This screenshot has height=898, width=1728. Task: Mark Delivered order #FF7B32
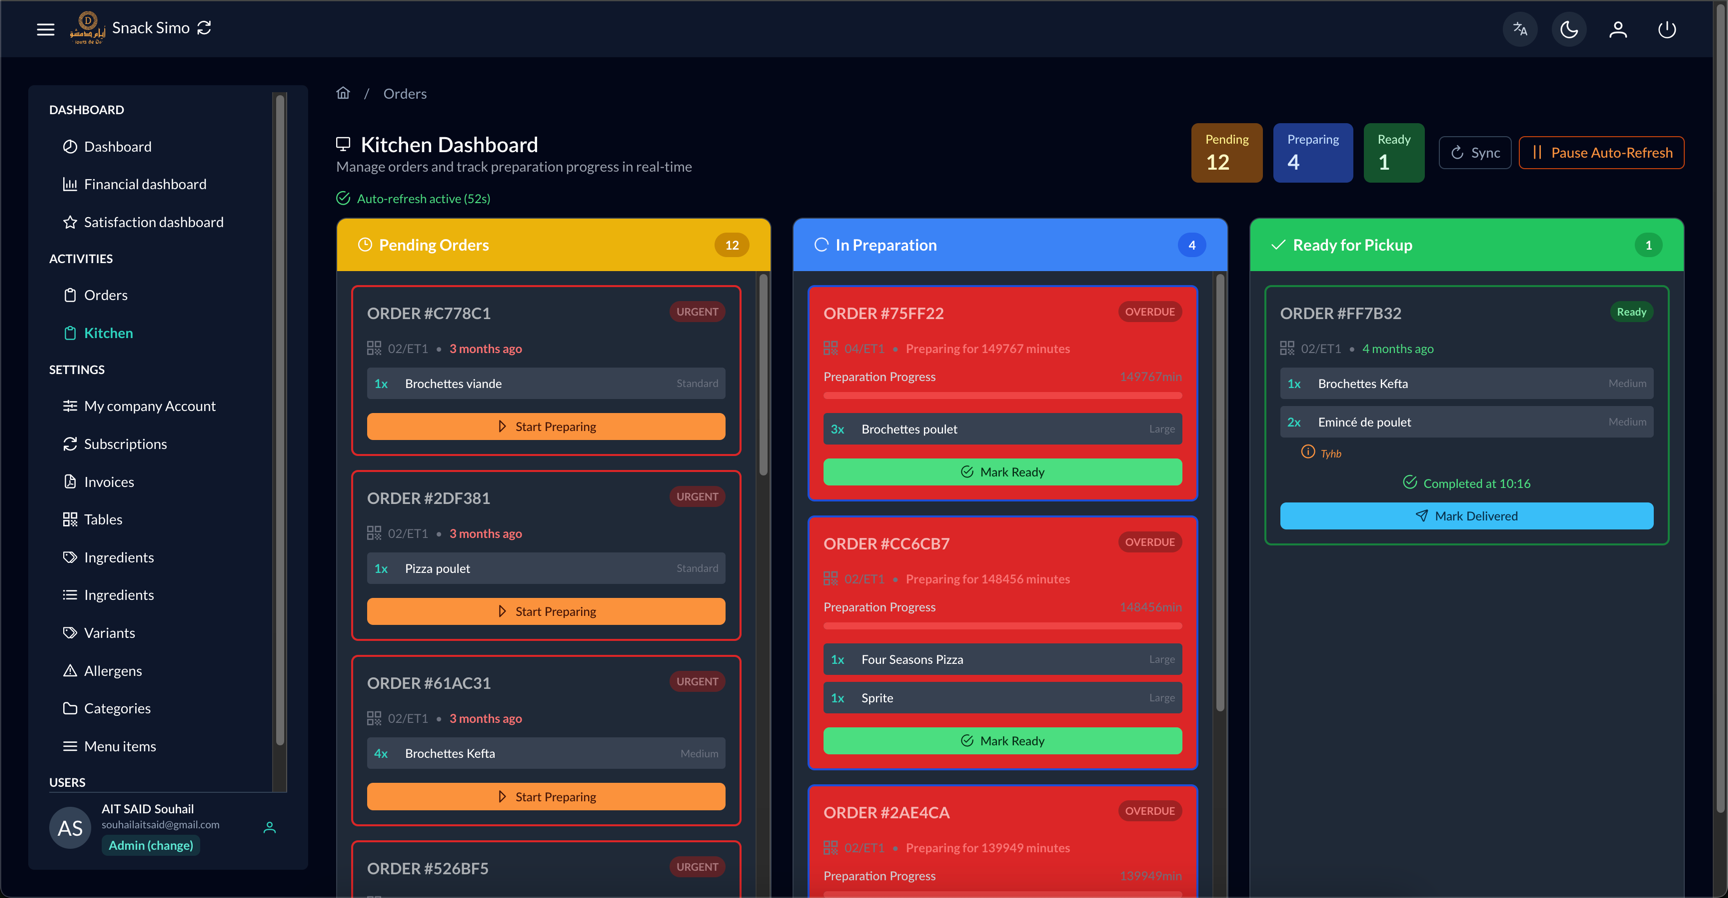pos(1466,516)
